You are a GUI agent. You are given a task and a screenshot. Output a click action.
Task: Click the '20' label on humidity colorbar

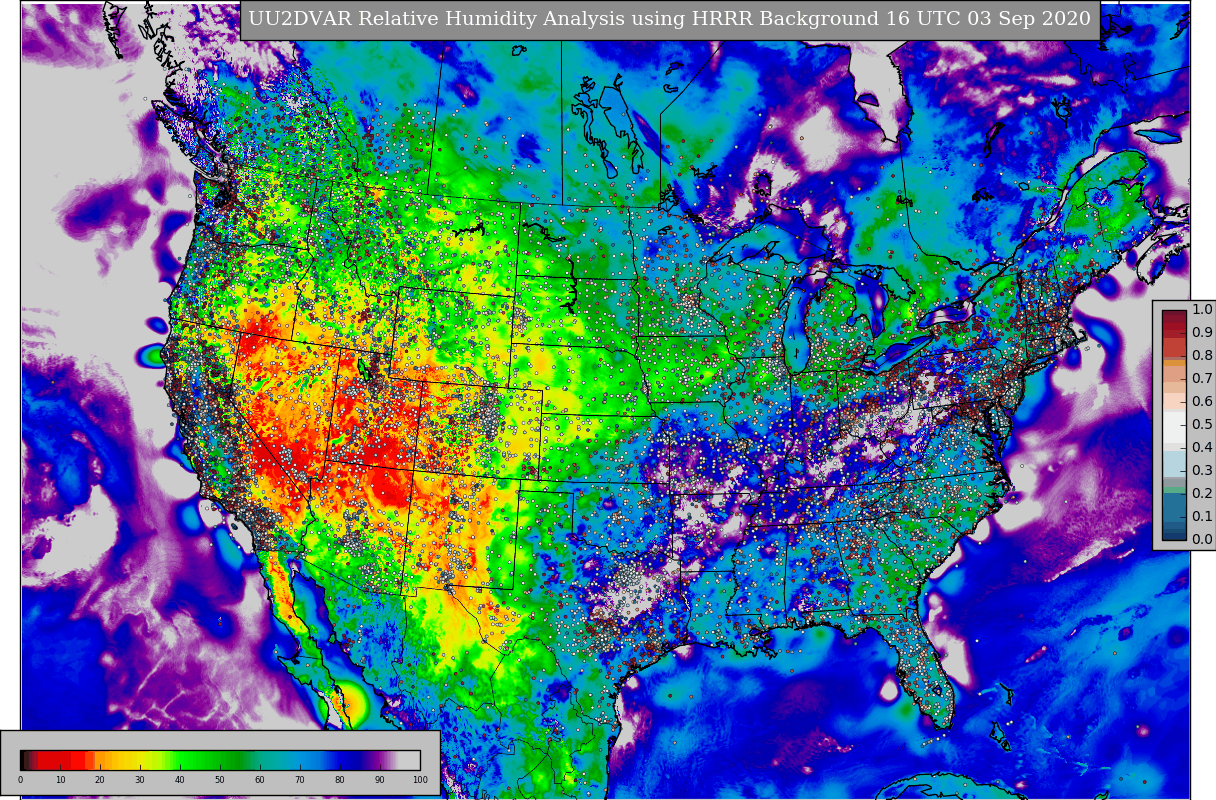[x=100, y=779]
